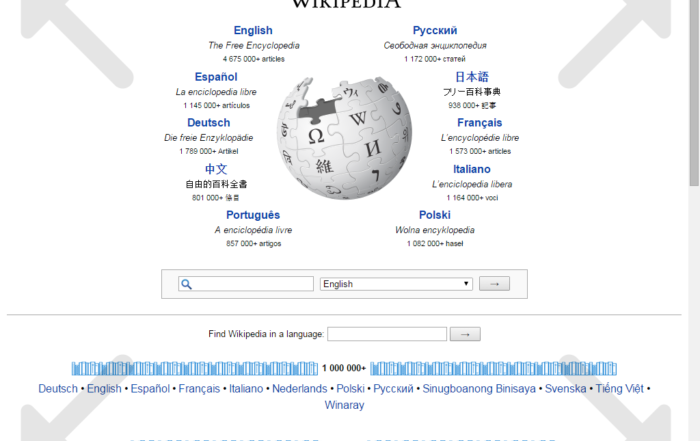Click Polski in the 1 000 000+ list
This screenshot has height=441, width=700.
pyautogui.click(x=350, y=389)
